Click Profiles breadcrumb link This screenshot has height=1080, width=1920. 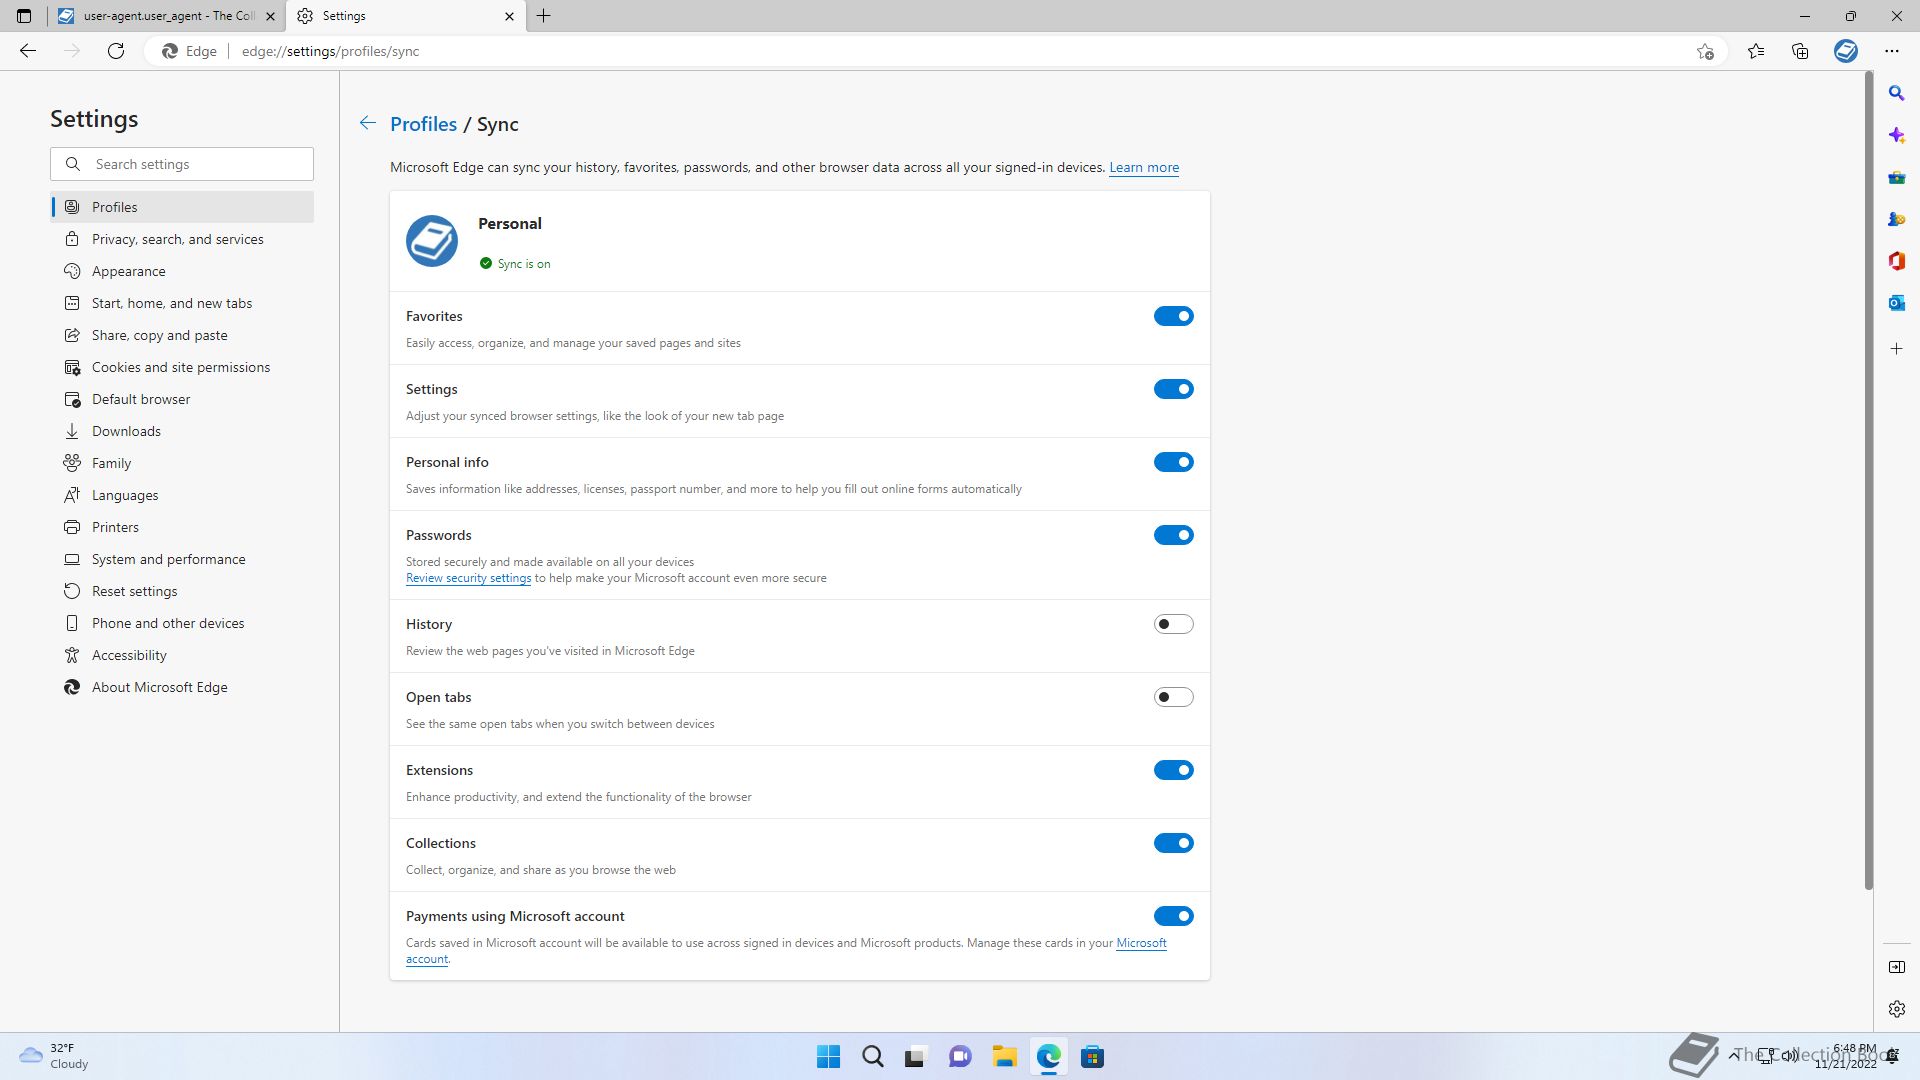[x=423, y=124]
